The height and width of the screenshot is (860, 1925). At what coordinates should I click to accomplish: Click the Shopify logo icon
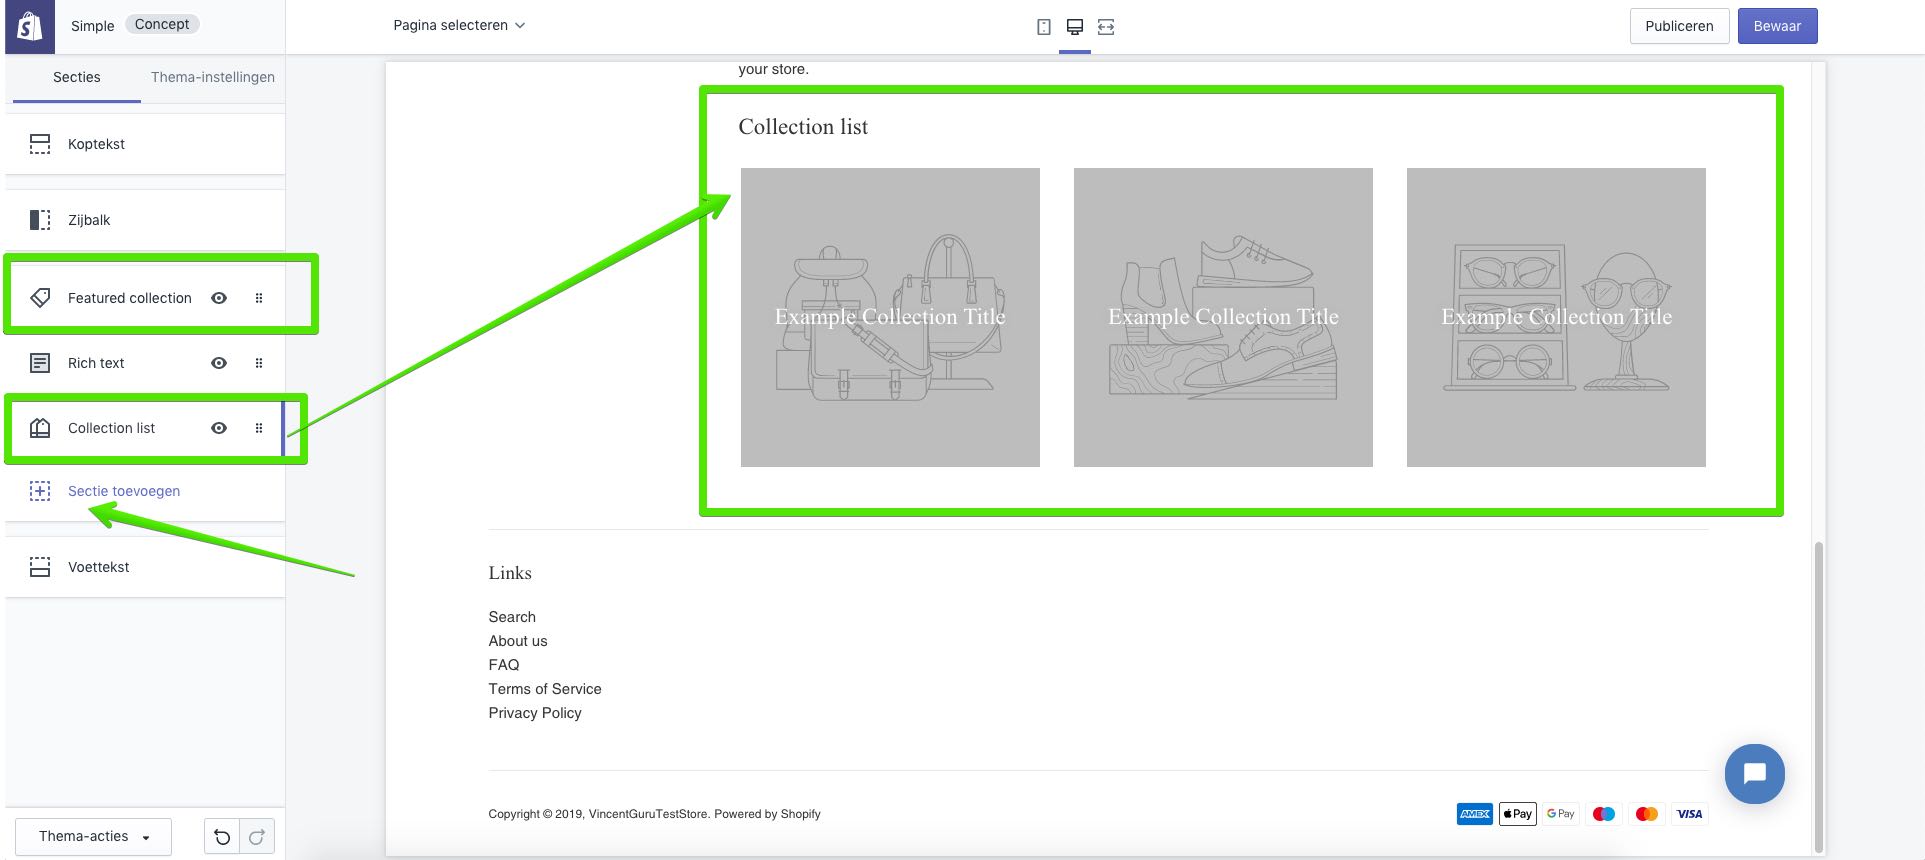29,26
